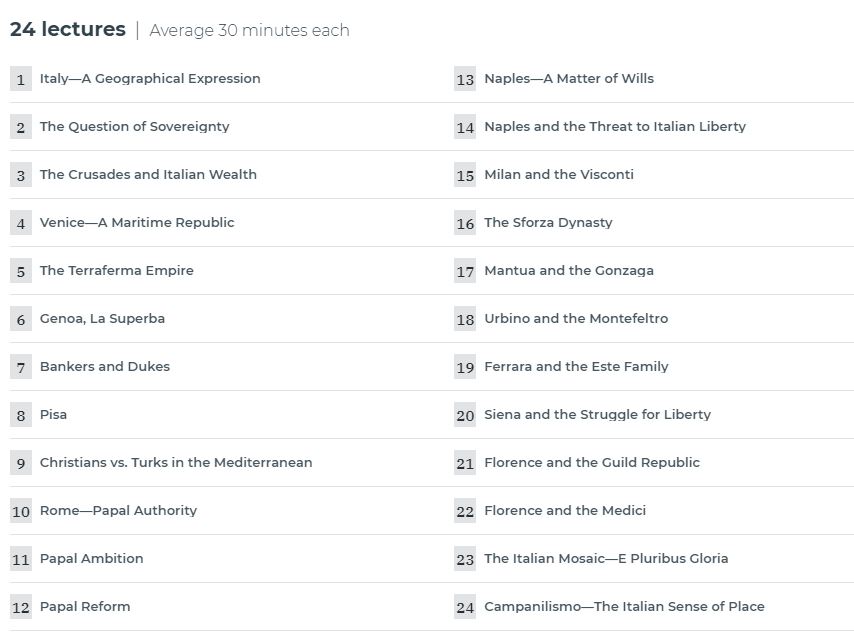Click number 12 badge beside Papal Reform
The image size is (854, 636).
21,607
